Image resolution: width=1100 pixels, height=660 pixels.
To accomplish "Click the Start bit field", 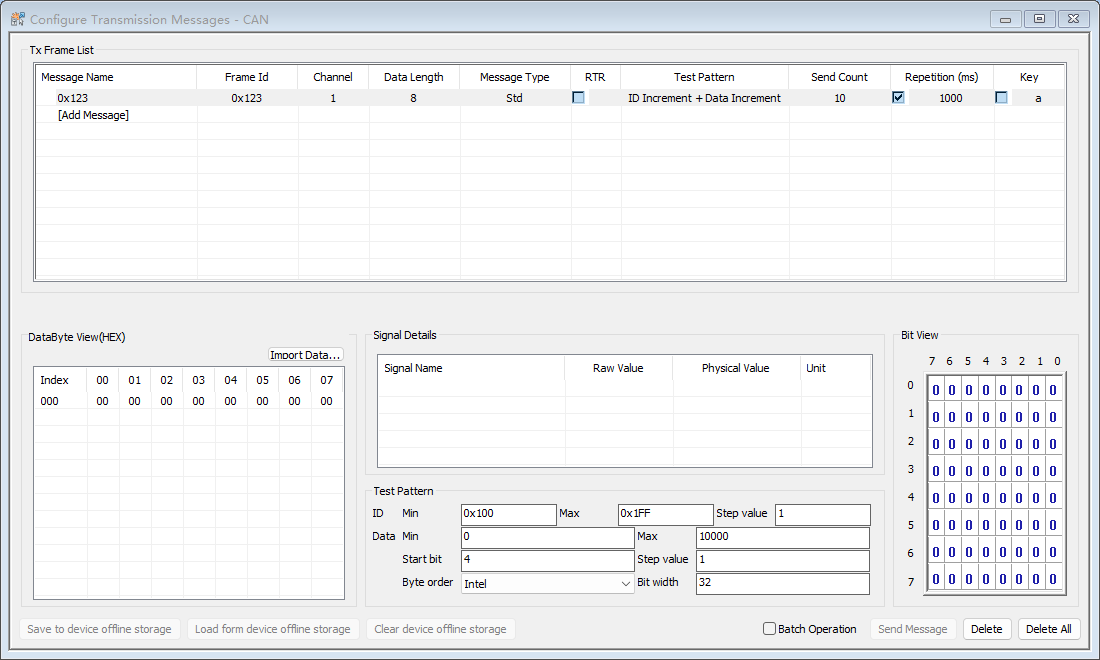I will tap(547, 560).
